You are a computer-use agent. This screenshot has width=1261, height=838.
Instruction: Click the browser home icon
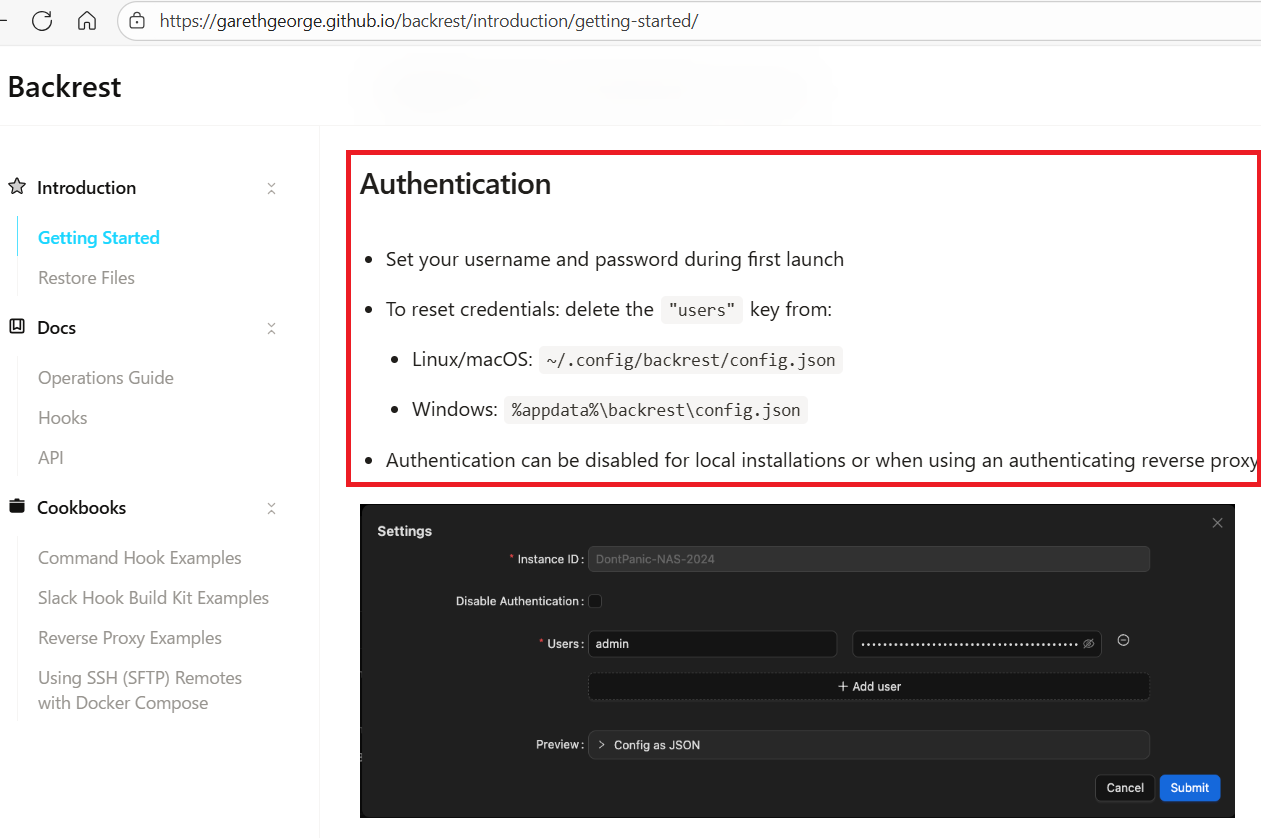coord(87,20)
